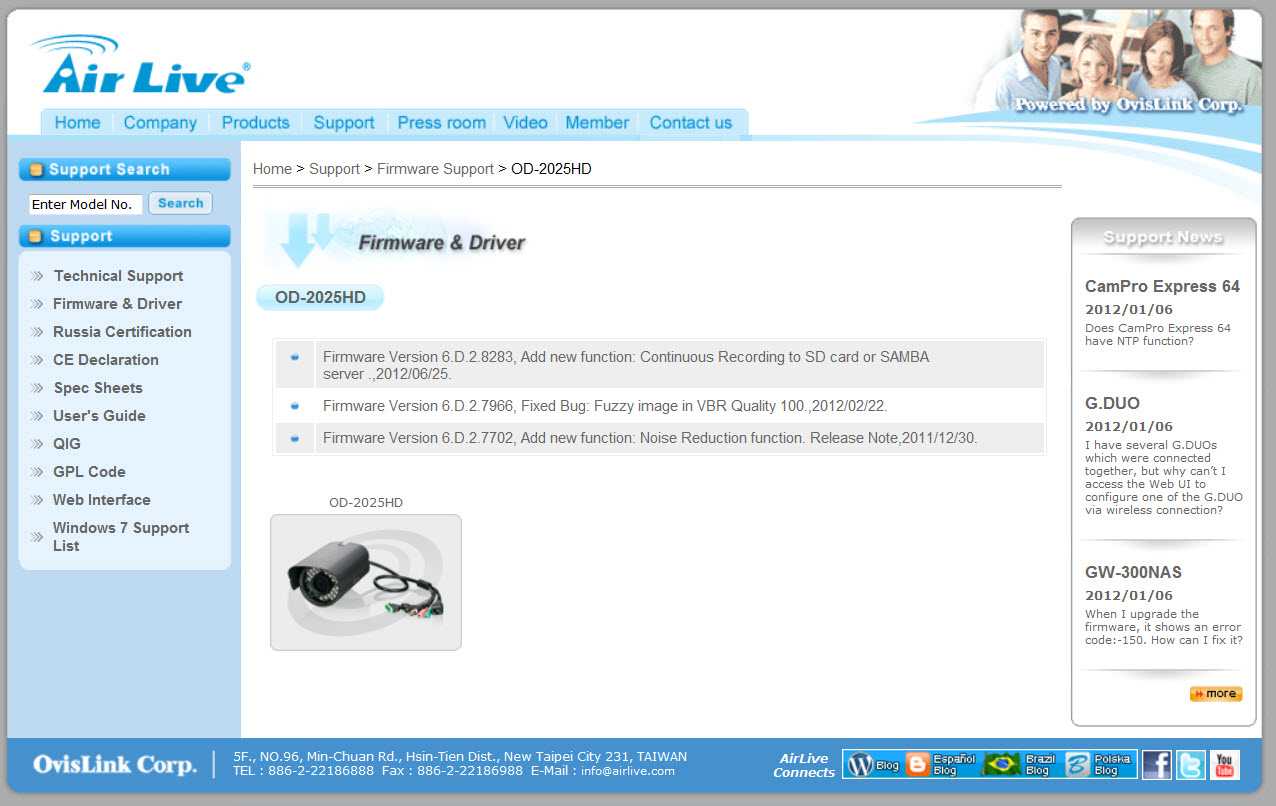
Task: Click download bullet for firmware 6.D.2.7702
Action: click(x=295, y=438)
